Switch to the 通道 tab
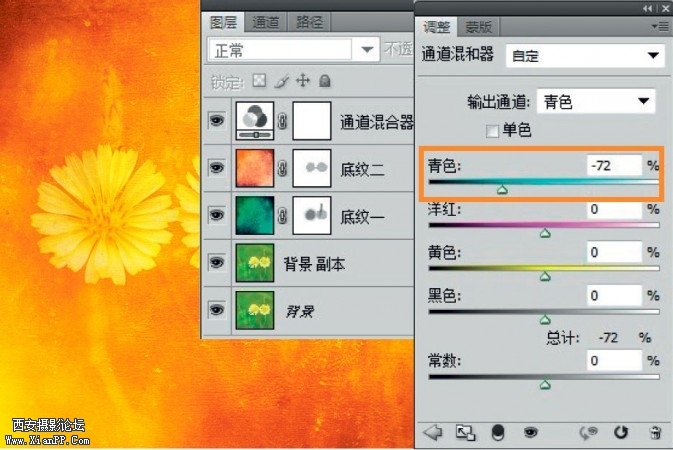The width and height of the screenshot is (673, 450). click(x=265, y=22)
